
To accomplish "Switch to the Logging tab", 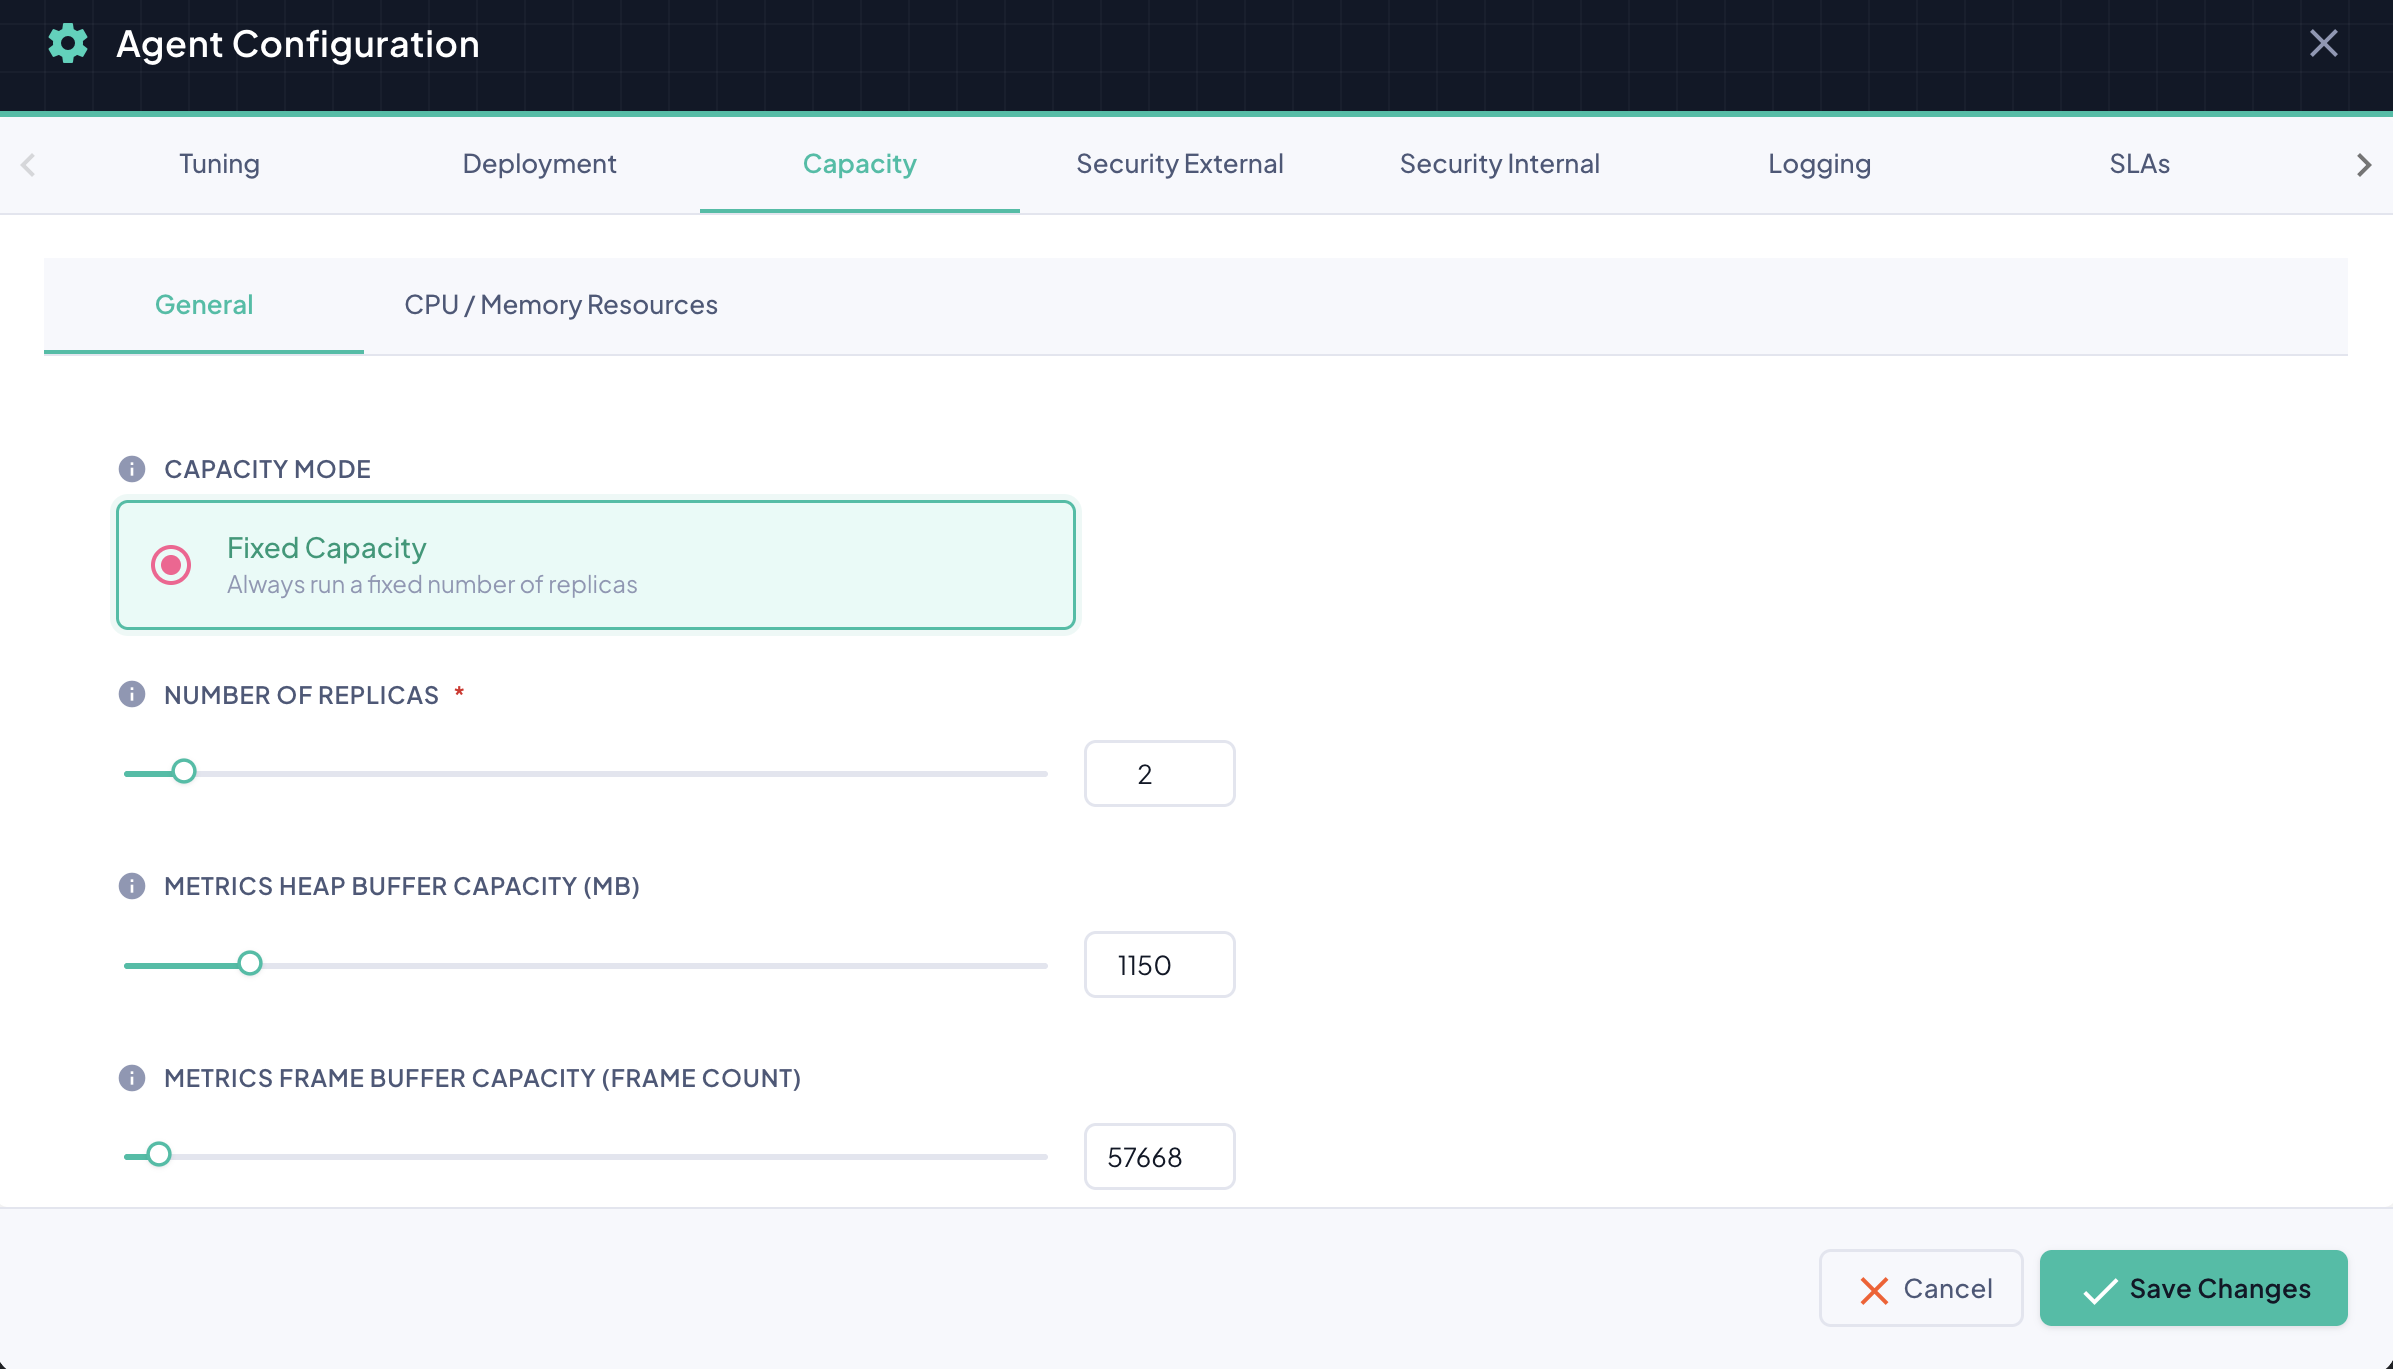I will [x=1820, y=164].
